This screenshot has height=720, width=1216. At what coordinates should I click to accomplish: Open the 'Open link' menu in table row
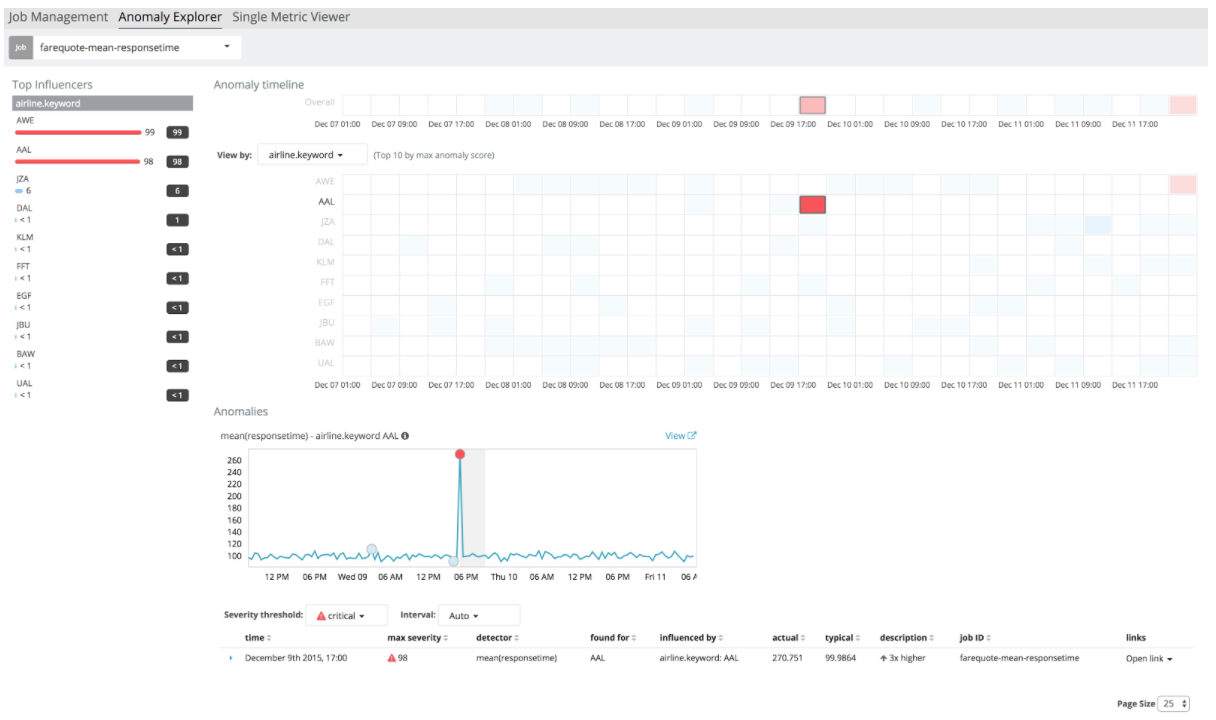click(x=1149, y=659)
